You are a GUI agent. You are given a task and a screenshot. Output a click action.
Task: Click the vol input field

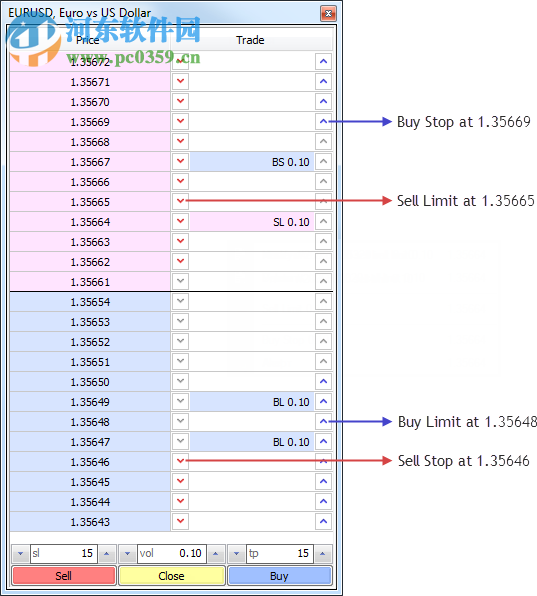pos(172,554)
